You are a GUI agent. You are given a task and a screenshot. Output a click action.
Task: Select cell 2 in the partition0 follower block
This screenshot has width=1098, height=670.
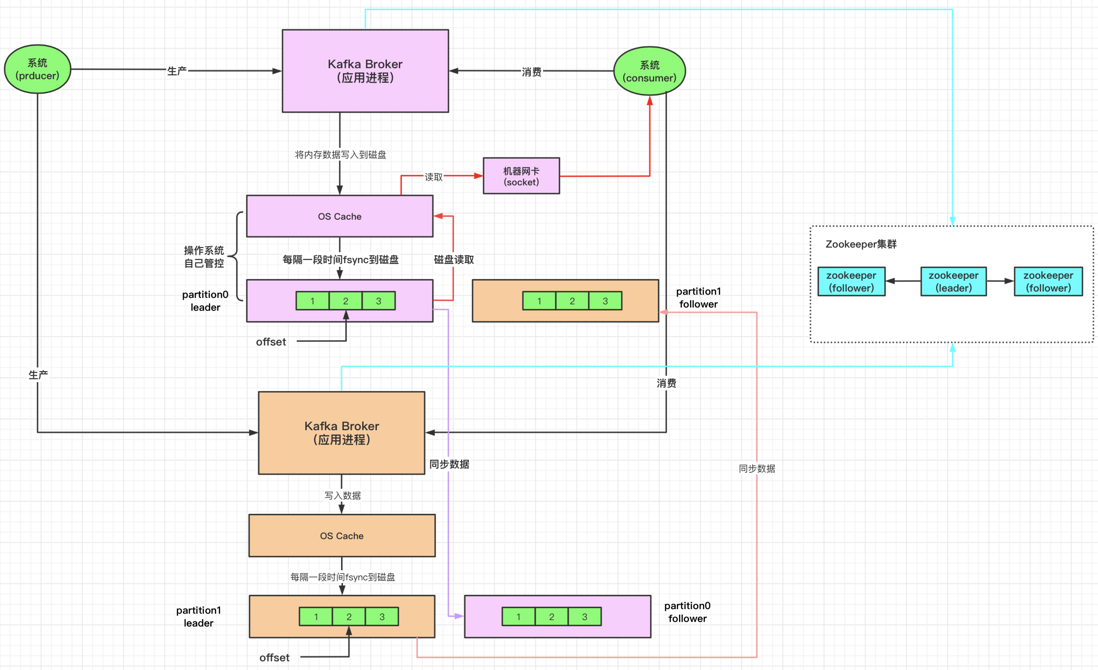pyautogui.click(x=551, y=617)
